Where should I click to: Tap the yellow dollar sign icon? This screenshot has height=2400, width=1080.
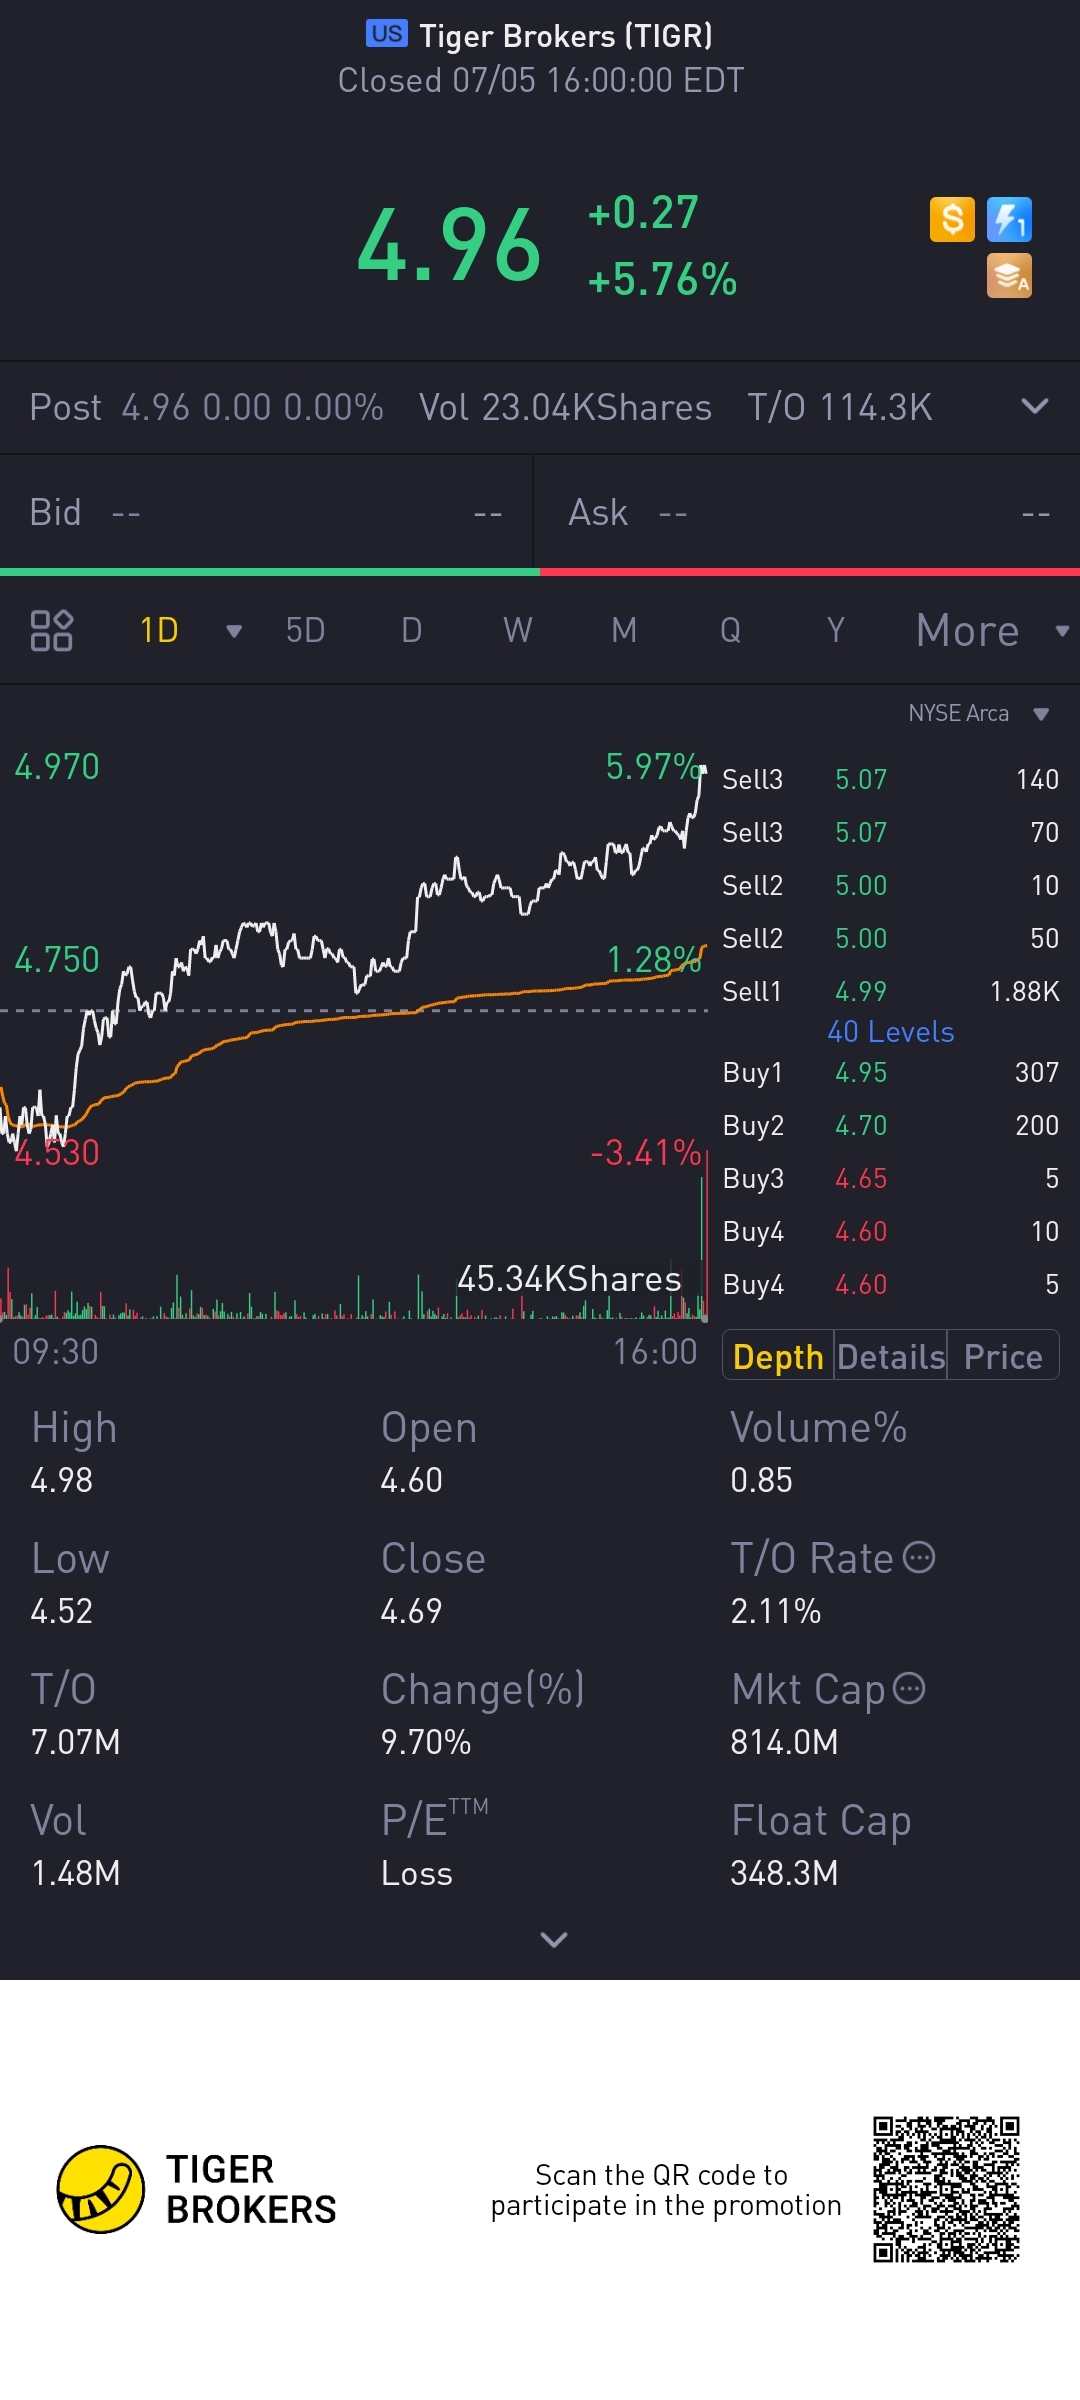[x=952, y=219]
